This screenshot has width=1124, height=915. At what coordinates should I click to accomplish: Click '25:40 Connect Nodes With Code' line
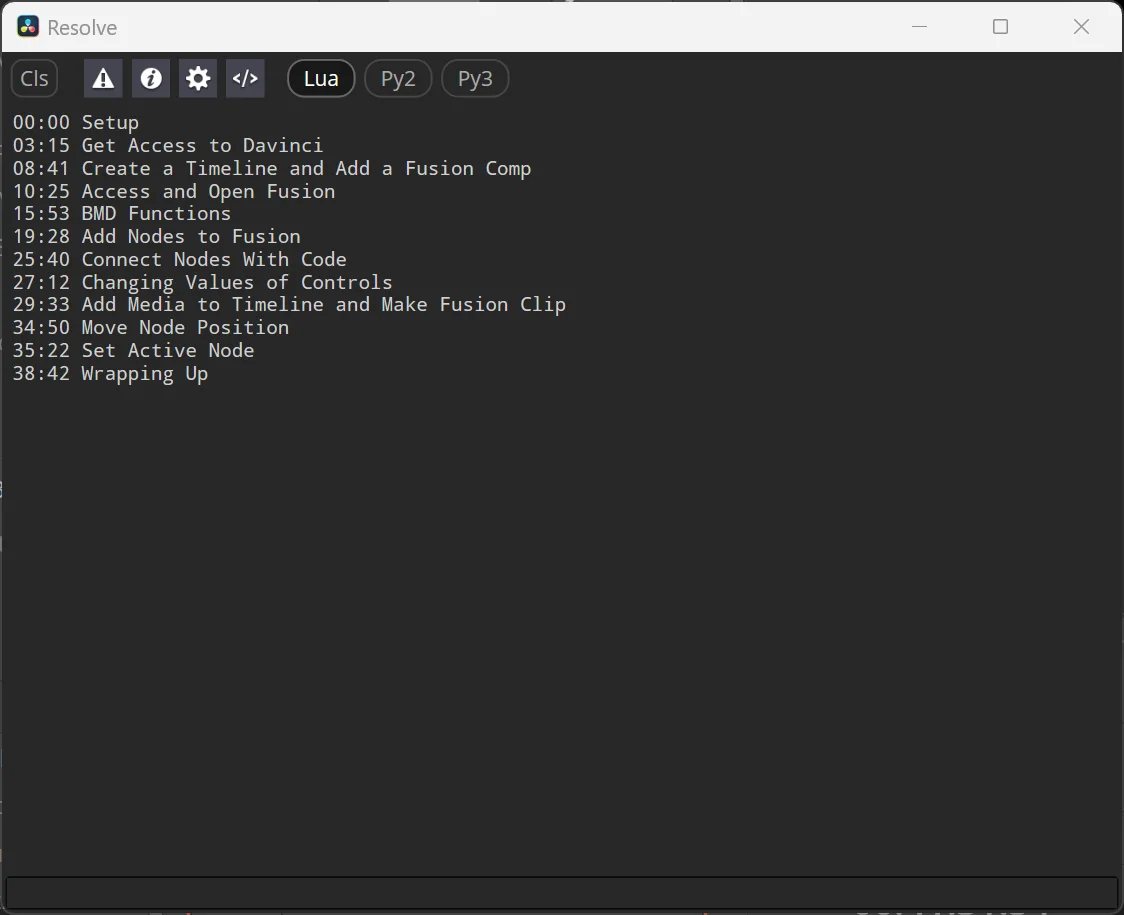pos(180,260)
